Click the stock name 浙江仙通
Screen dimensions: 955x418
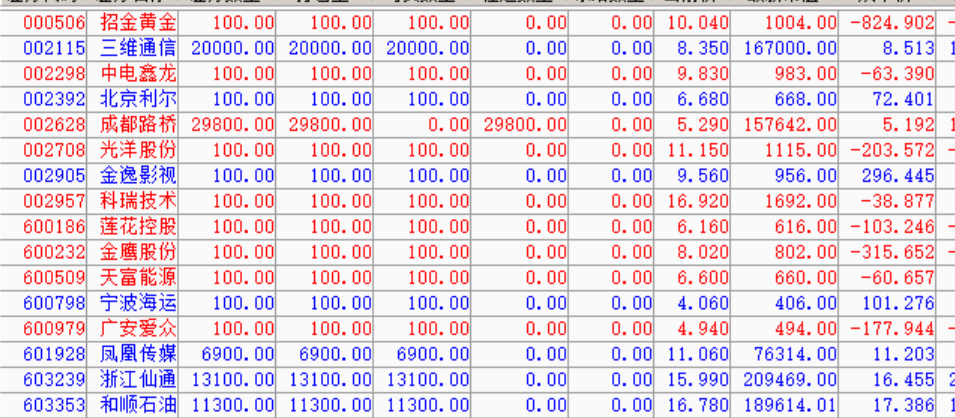pyautogui.click(x=138, y=380)
